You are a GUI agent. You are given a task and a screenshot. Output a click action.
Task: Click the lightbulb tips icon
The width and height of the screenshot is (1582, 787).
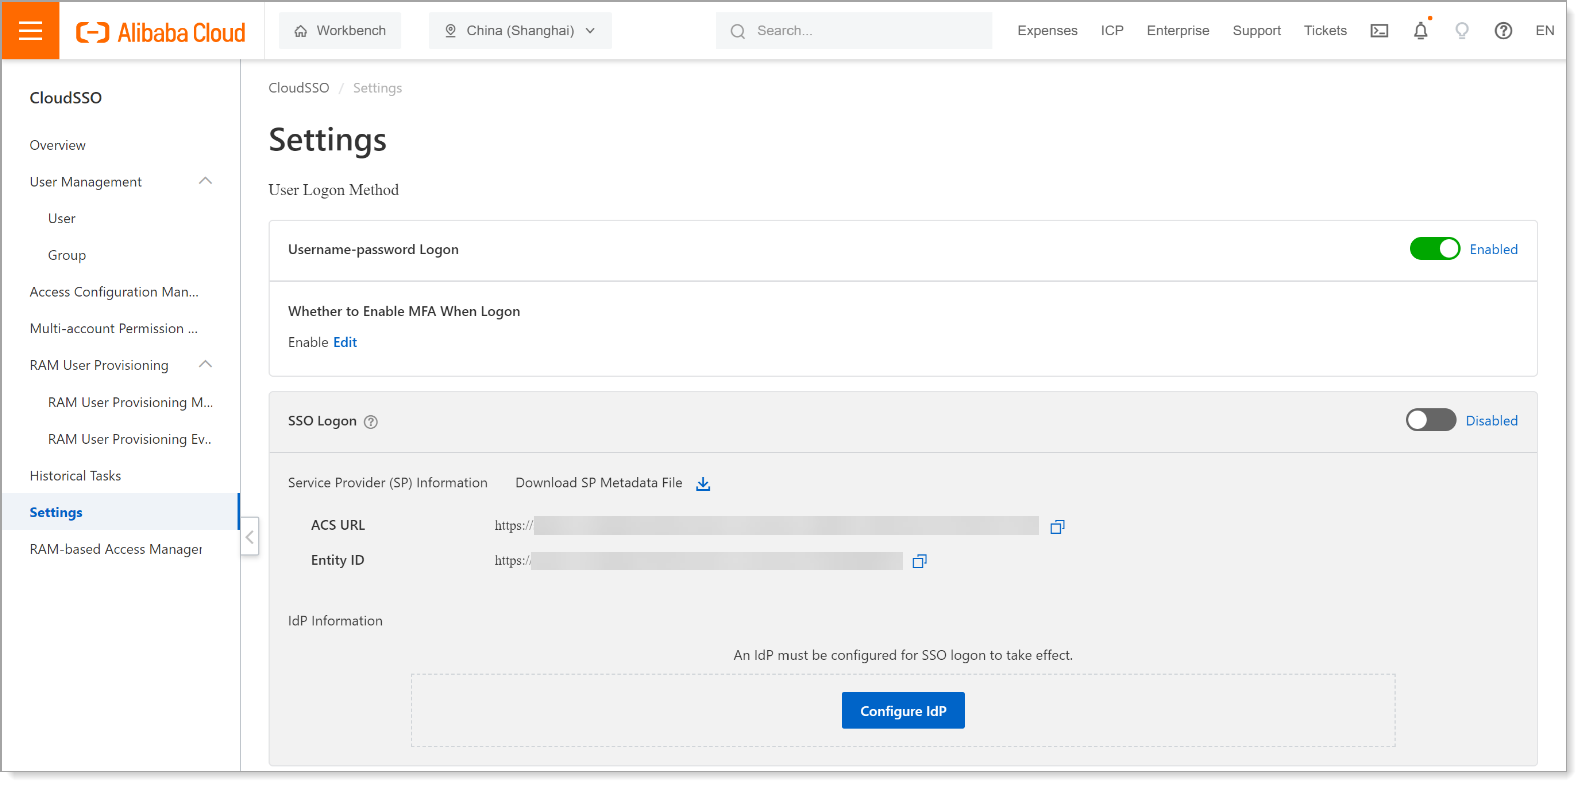pos(1462,31)
